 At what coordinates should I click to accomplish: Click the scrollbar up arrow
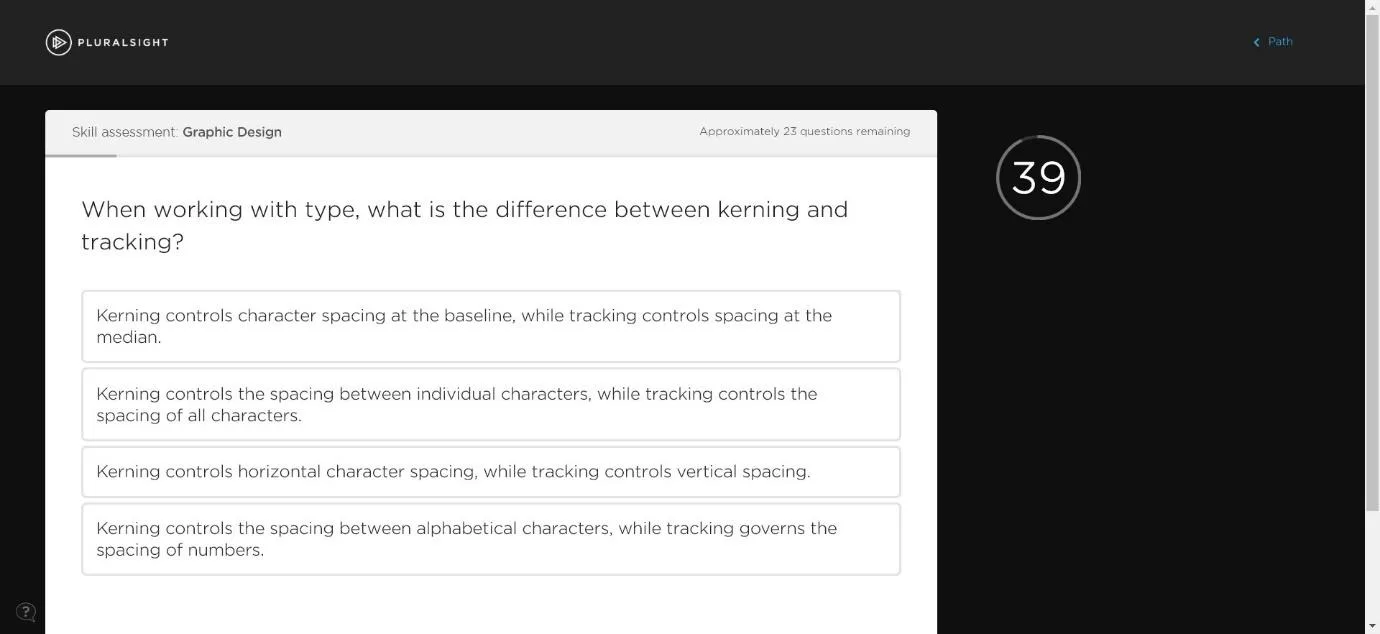(x=1372, y=7)
